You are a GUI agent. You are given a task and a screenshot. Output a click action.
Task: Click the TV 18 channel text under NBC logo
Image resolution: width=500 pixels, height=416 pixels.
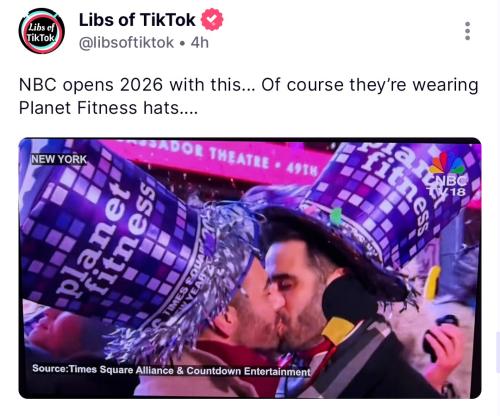[447, 192]
